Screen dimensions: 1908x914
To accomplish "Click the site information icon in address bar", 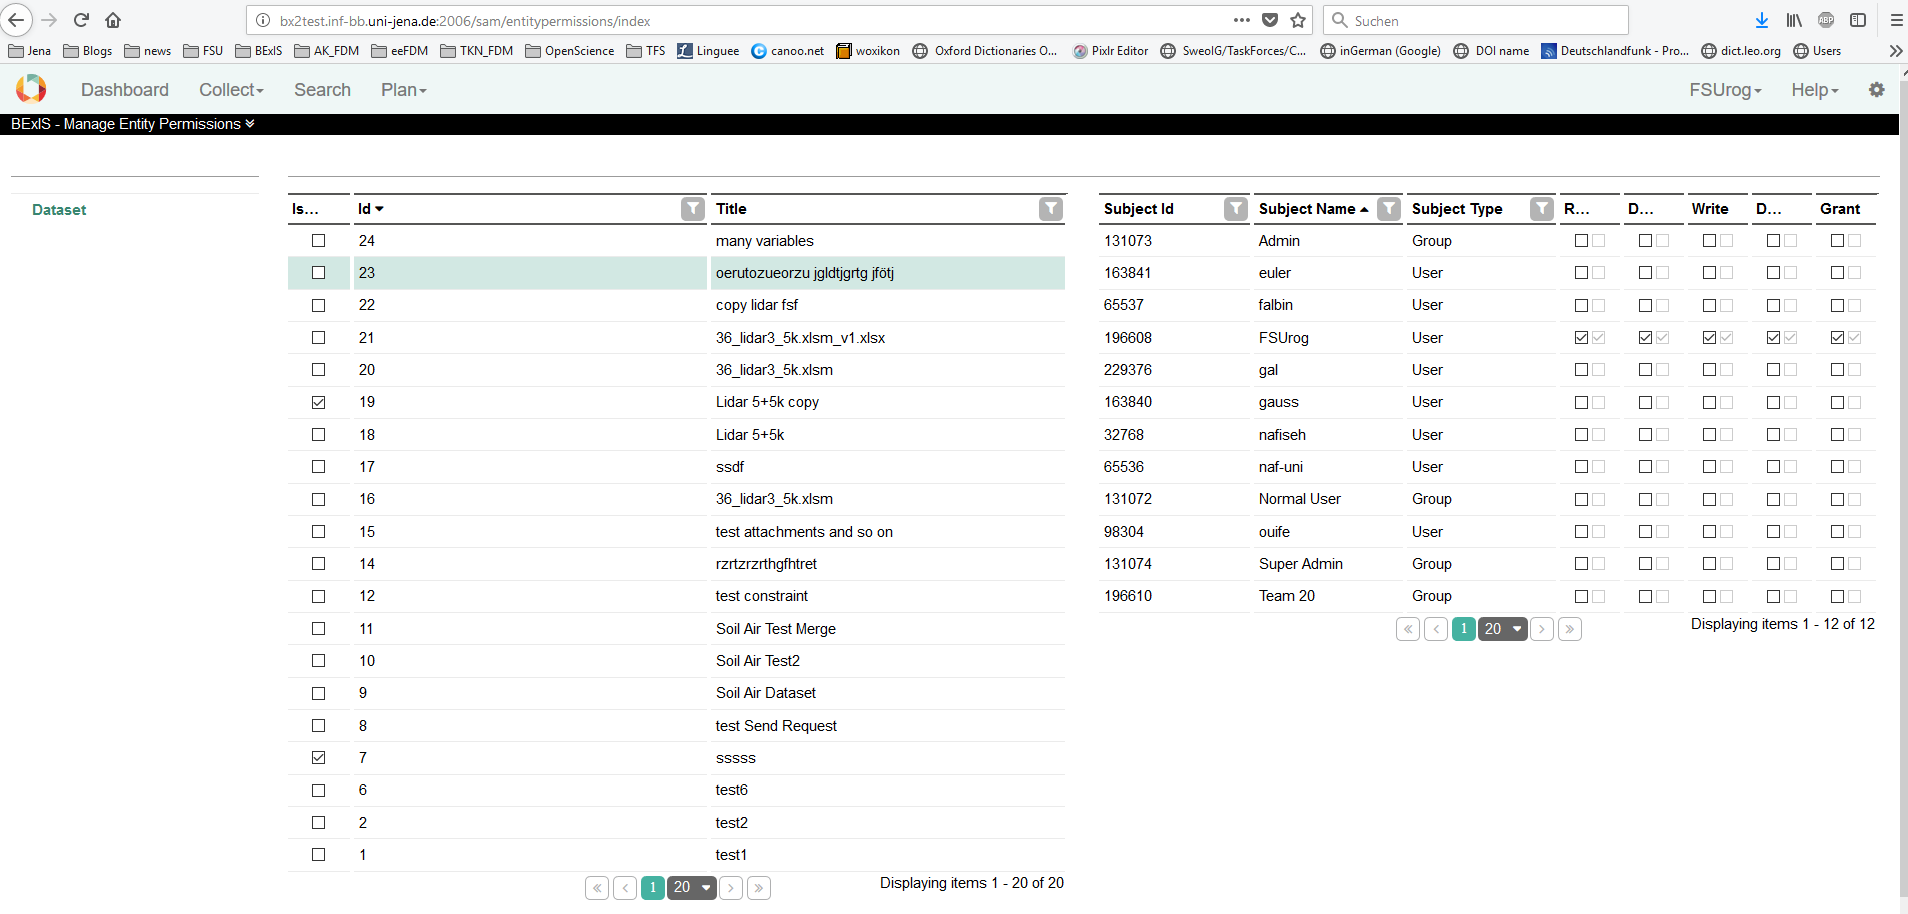I will pos(263,20).
